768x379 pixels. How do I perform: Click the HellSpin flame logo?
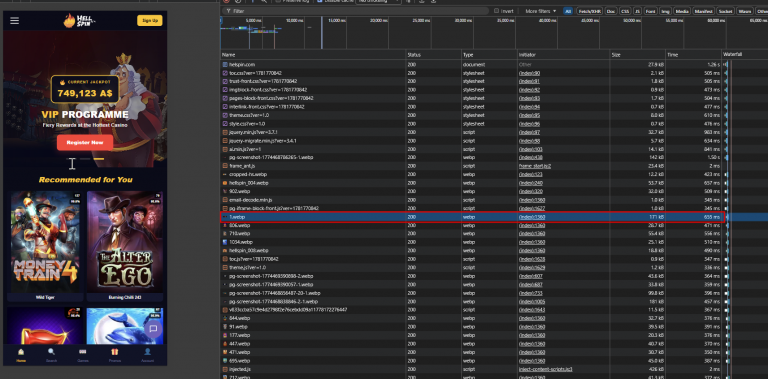79,20
